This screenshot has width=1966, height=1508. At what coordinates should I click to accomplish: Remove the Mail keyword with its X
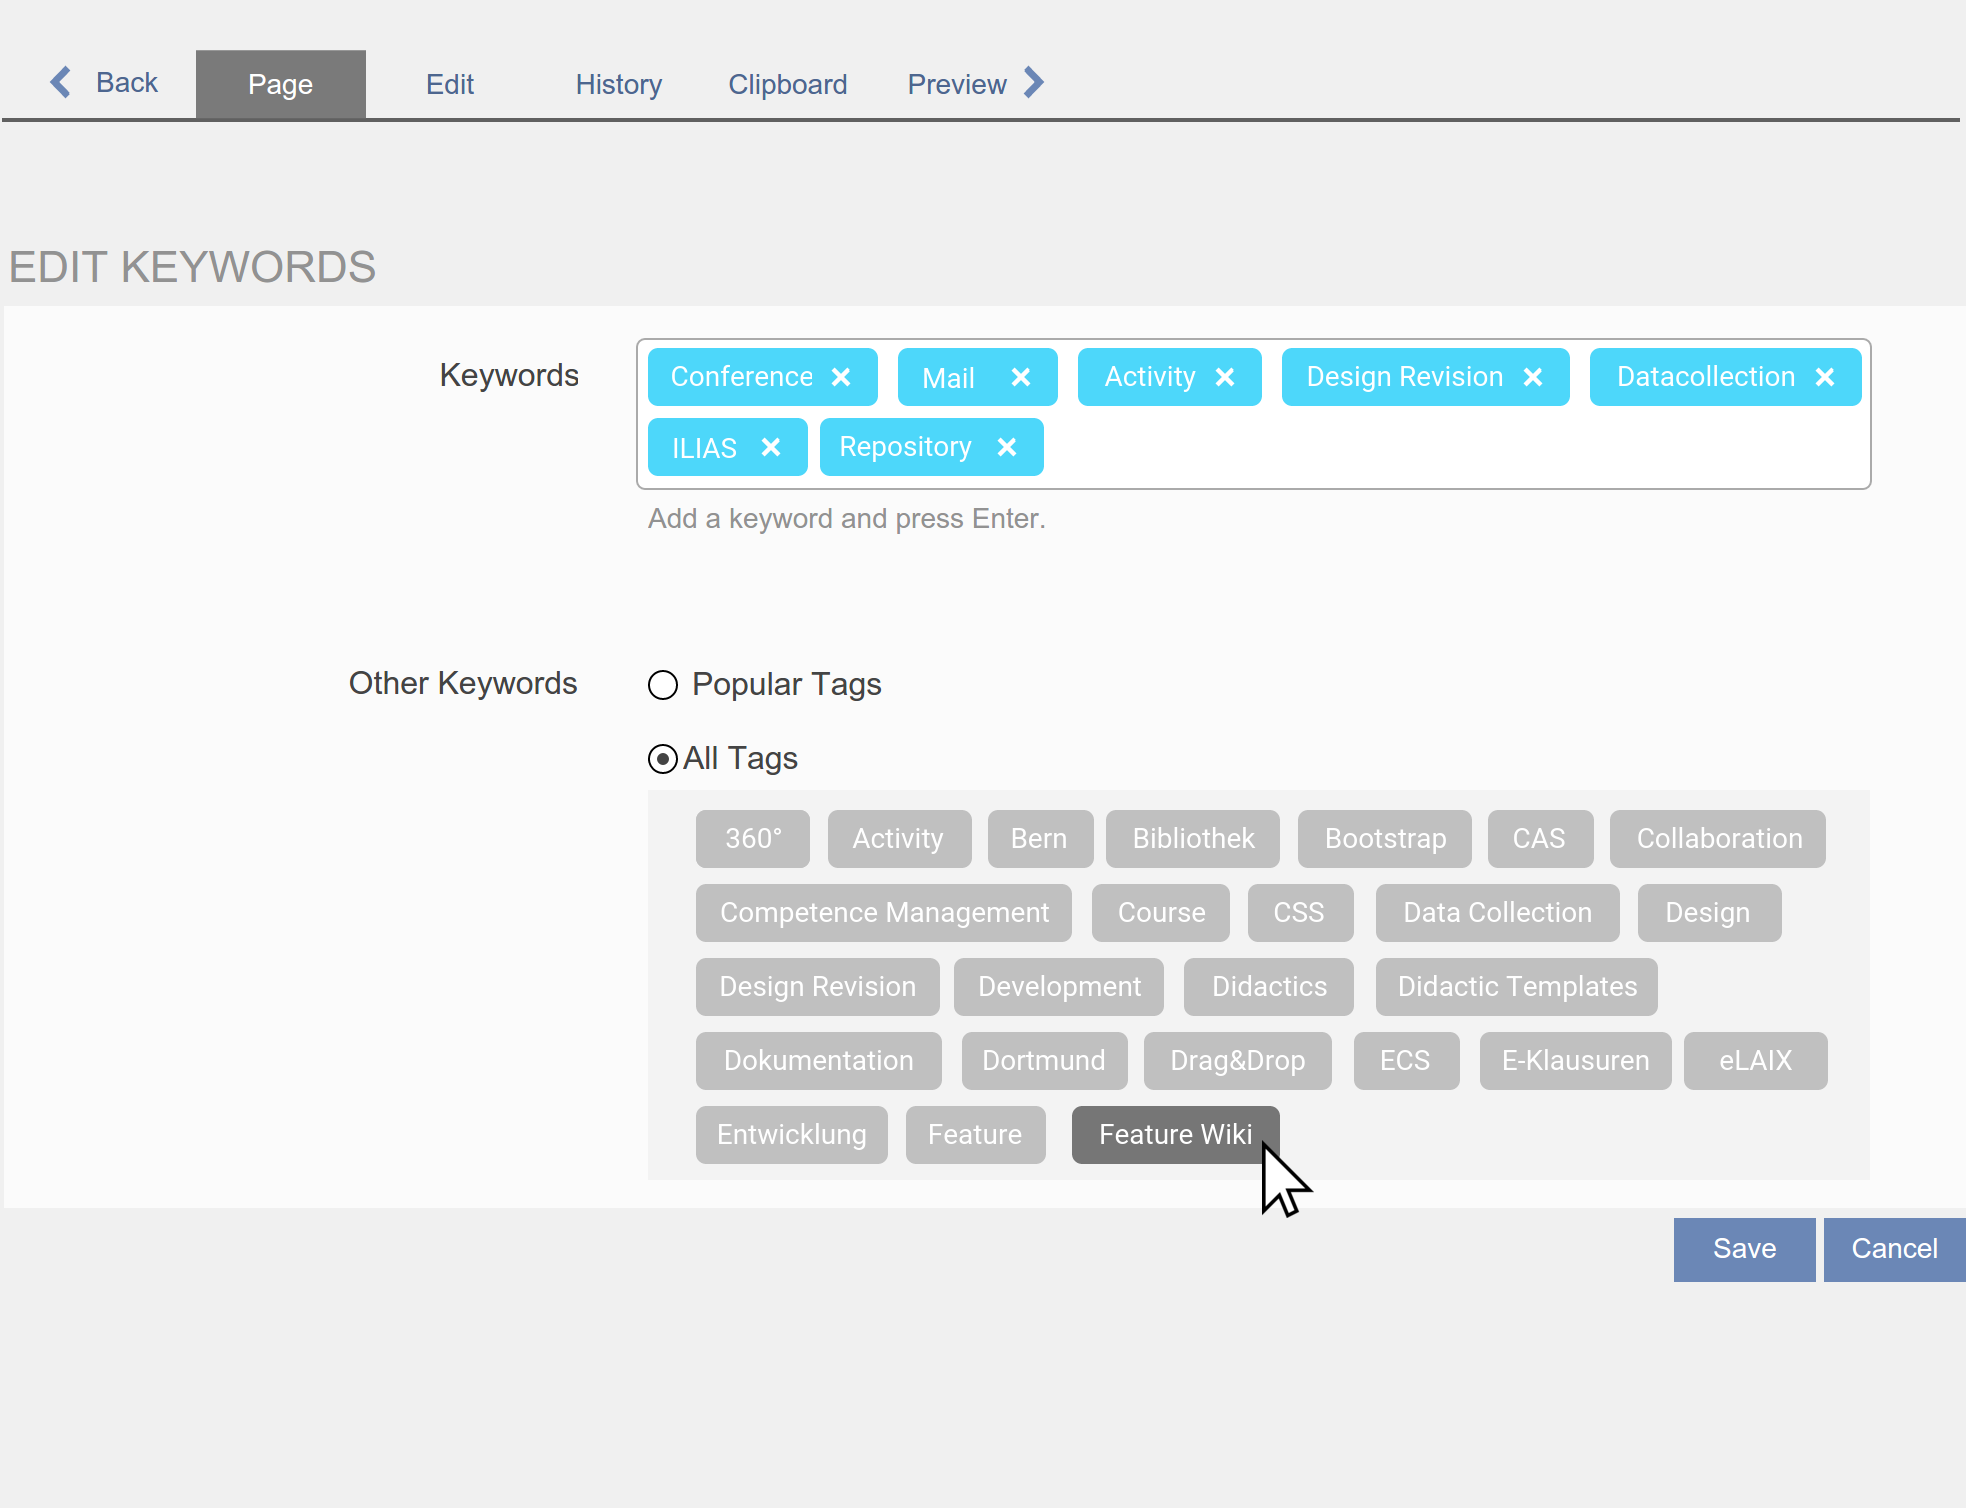[x=1020, y=377]
